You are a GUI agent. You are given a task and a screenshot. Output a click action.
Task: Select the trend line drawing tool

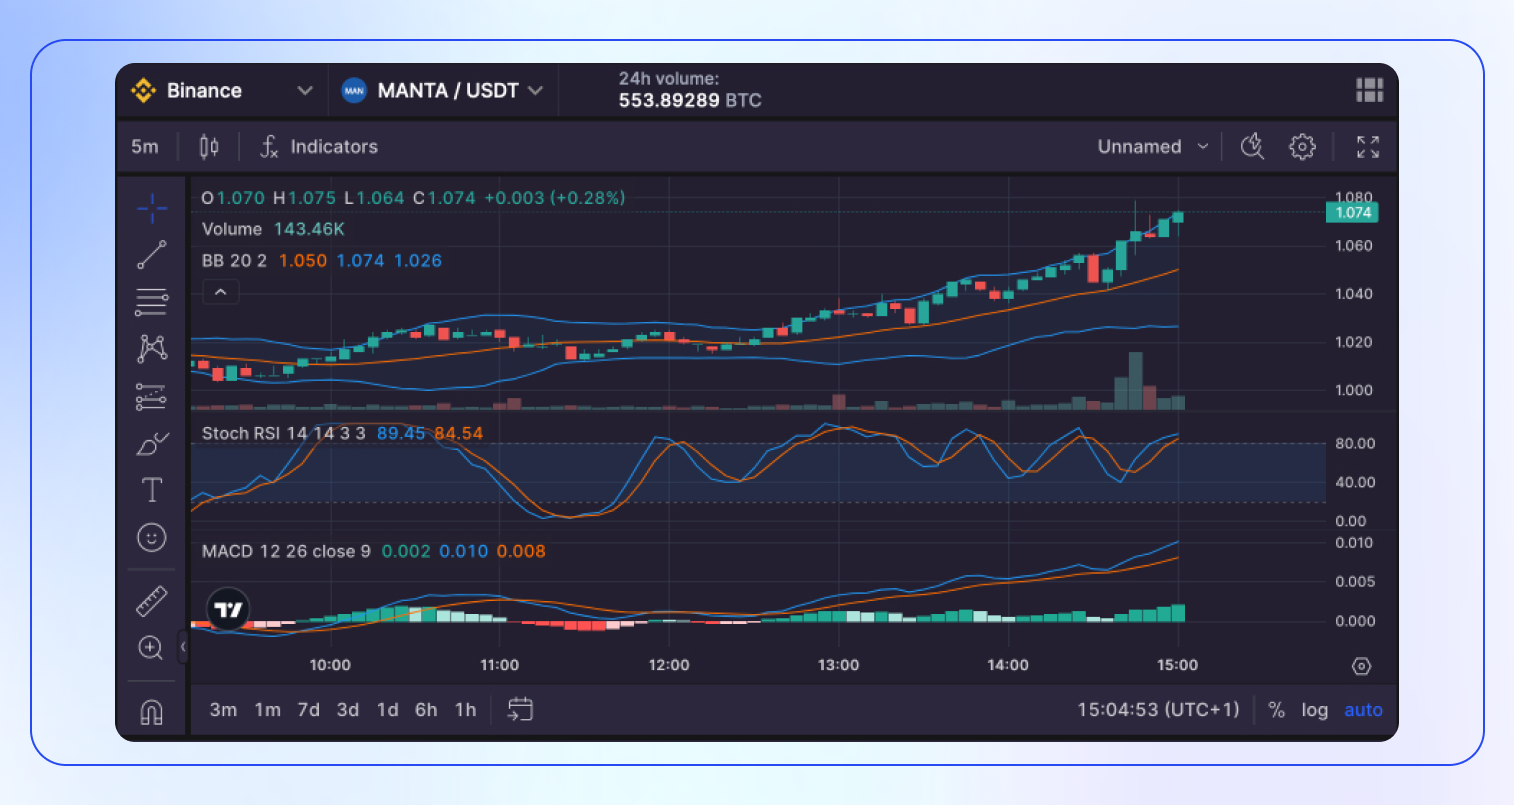click(x=151, y=255)
